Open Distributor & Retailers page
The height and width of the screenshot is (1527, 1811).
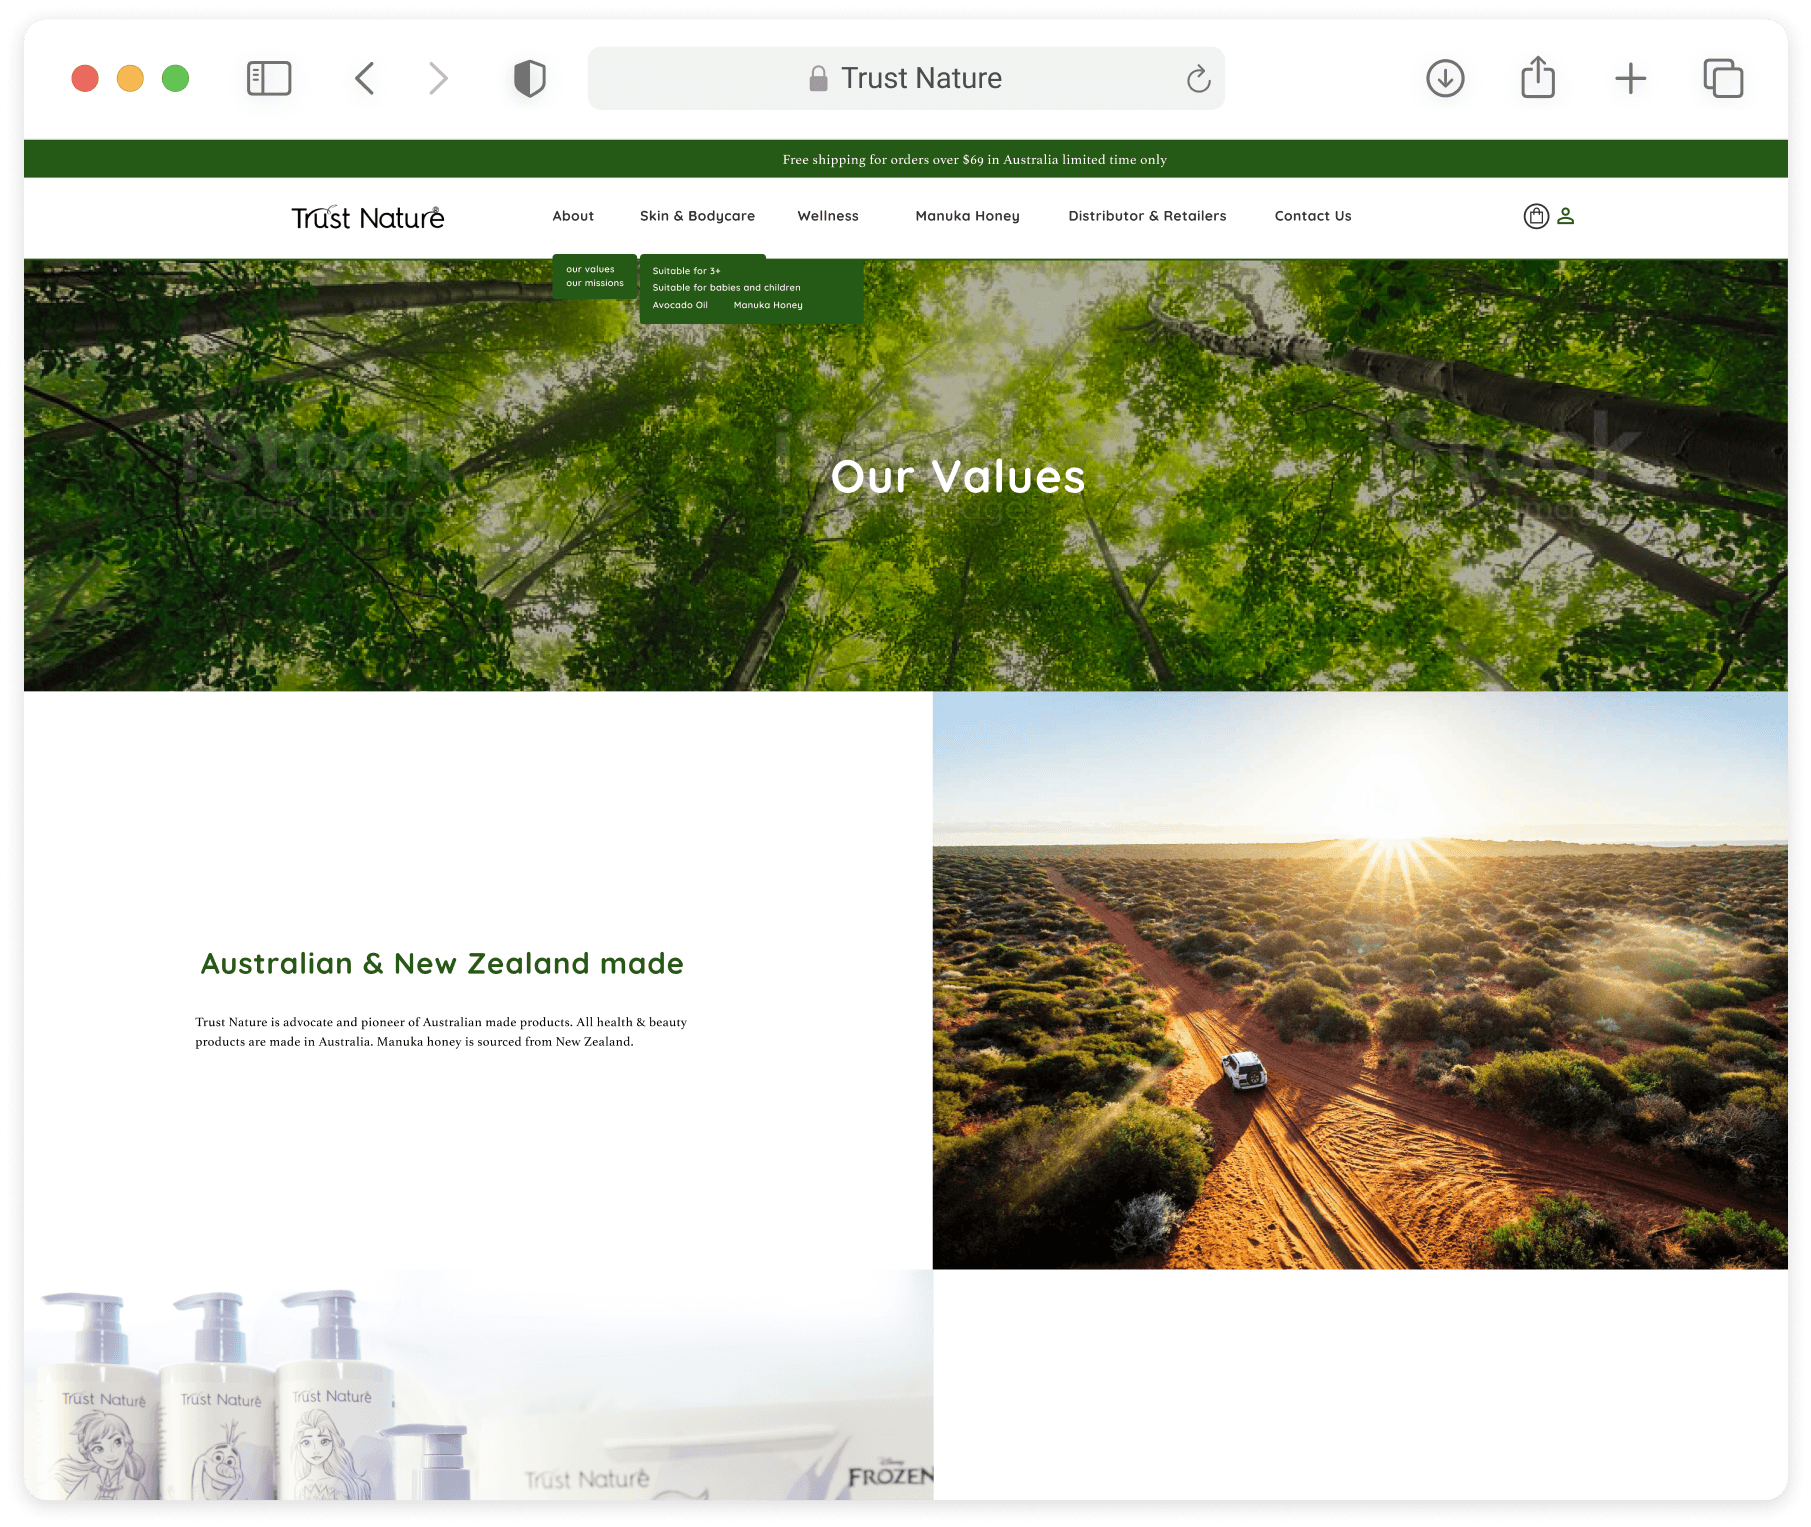[1147, 216]
